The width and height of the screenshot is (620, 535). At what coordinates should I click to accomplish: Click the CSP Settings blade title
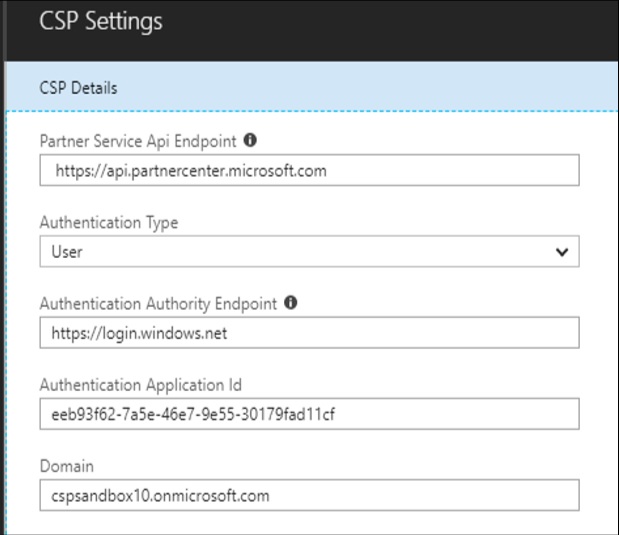101,21
